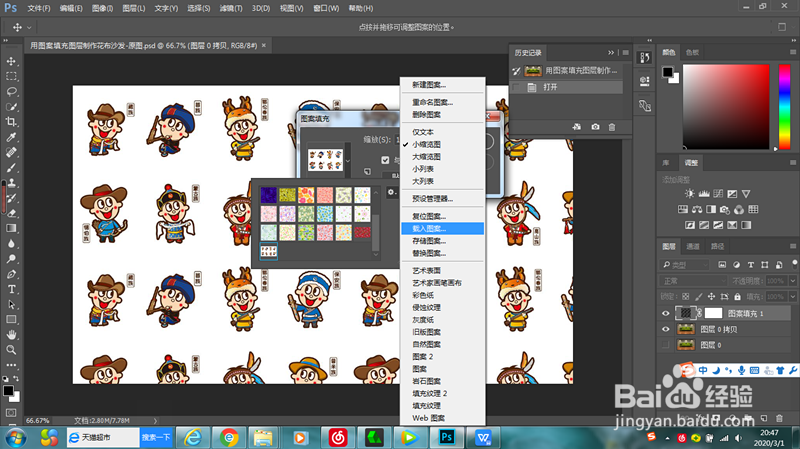
Task: Select the Lasso tool
Action: click(11, 92)
